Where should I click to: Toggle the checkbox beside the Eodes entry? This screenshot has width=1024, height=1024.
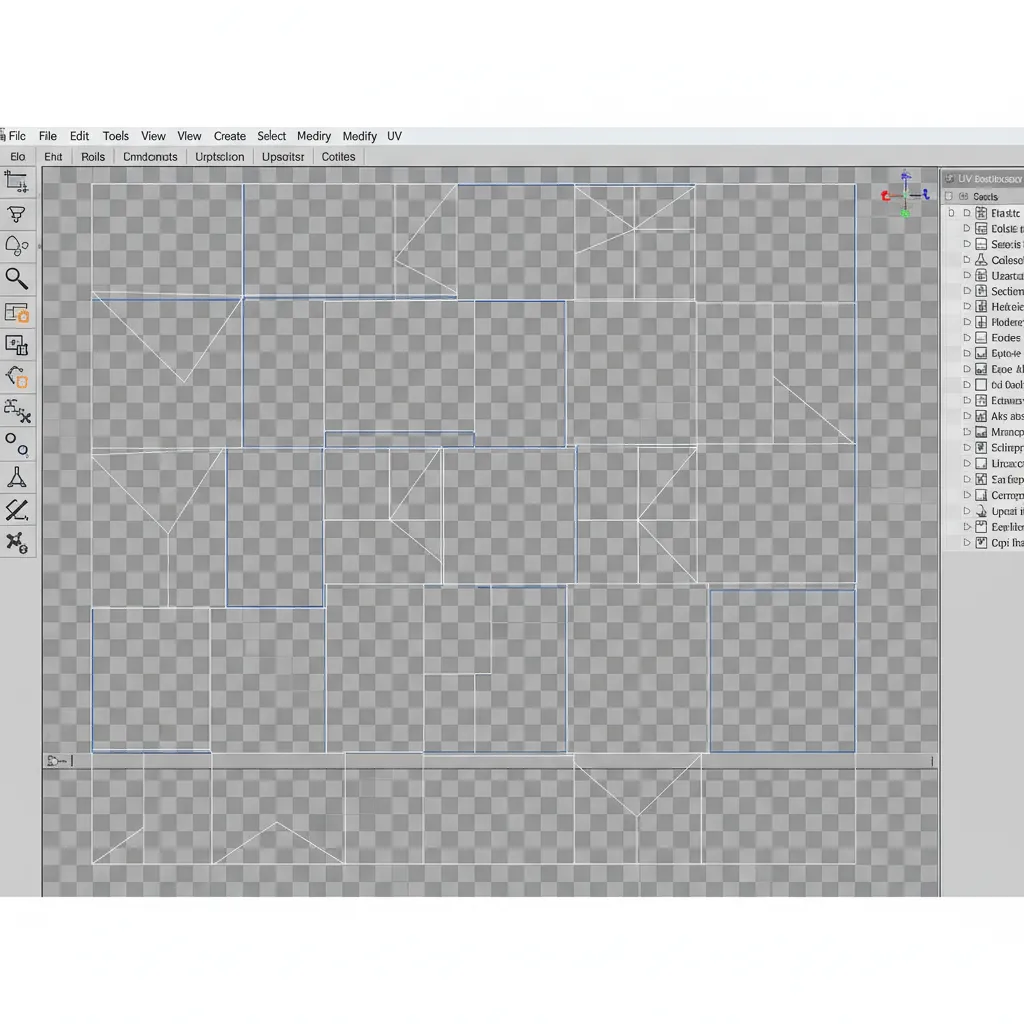pyautogui.click(x=980, y=337)
